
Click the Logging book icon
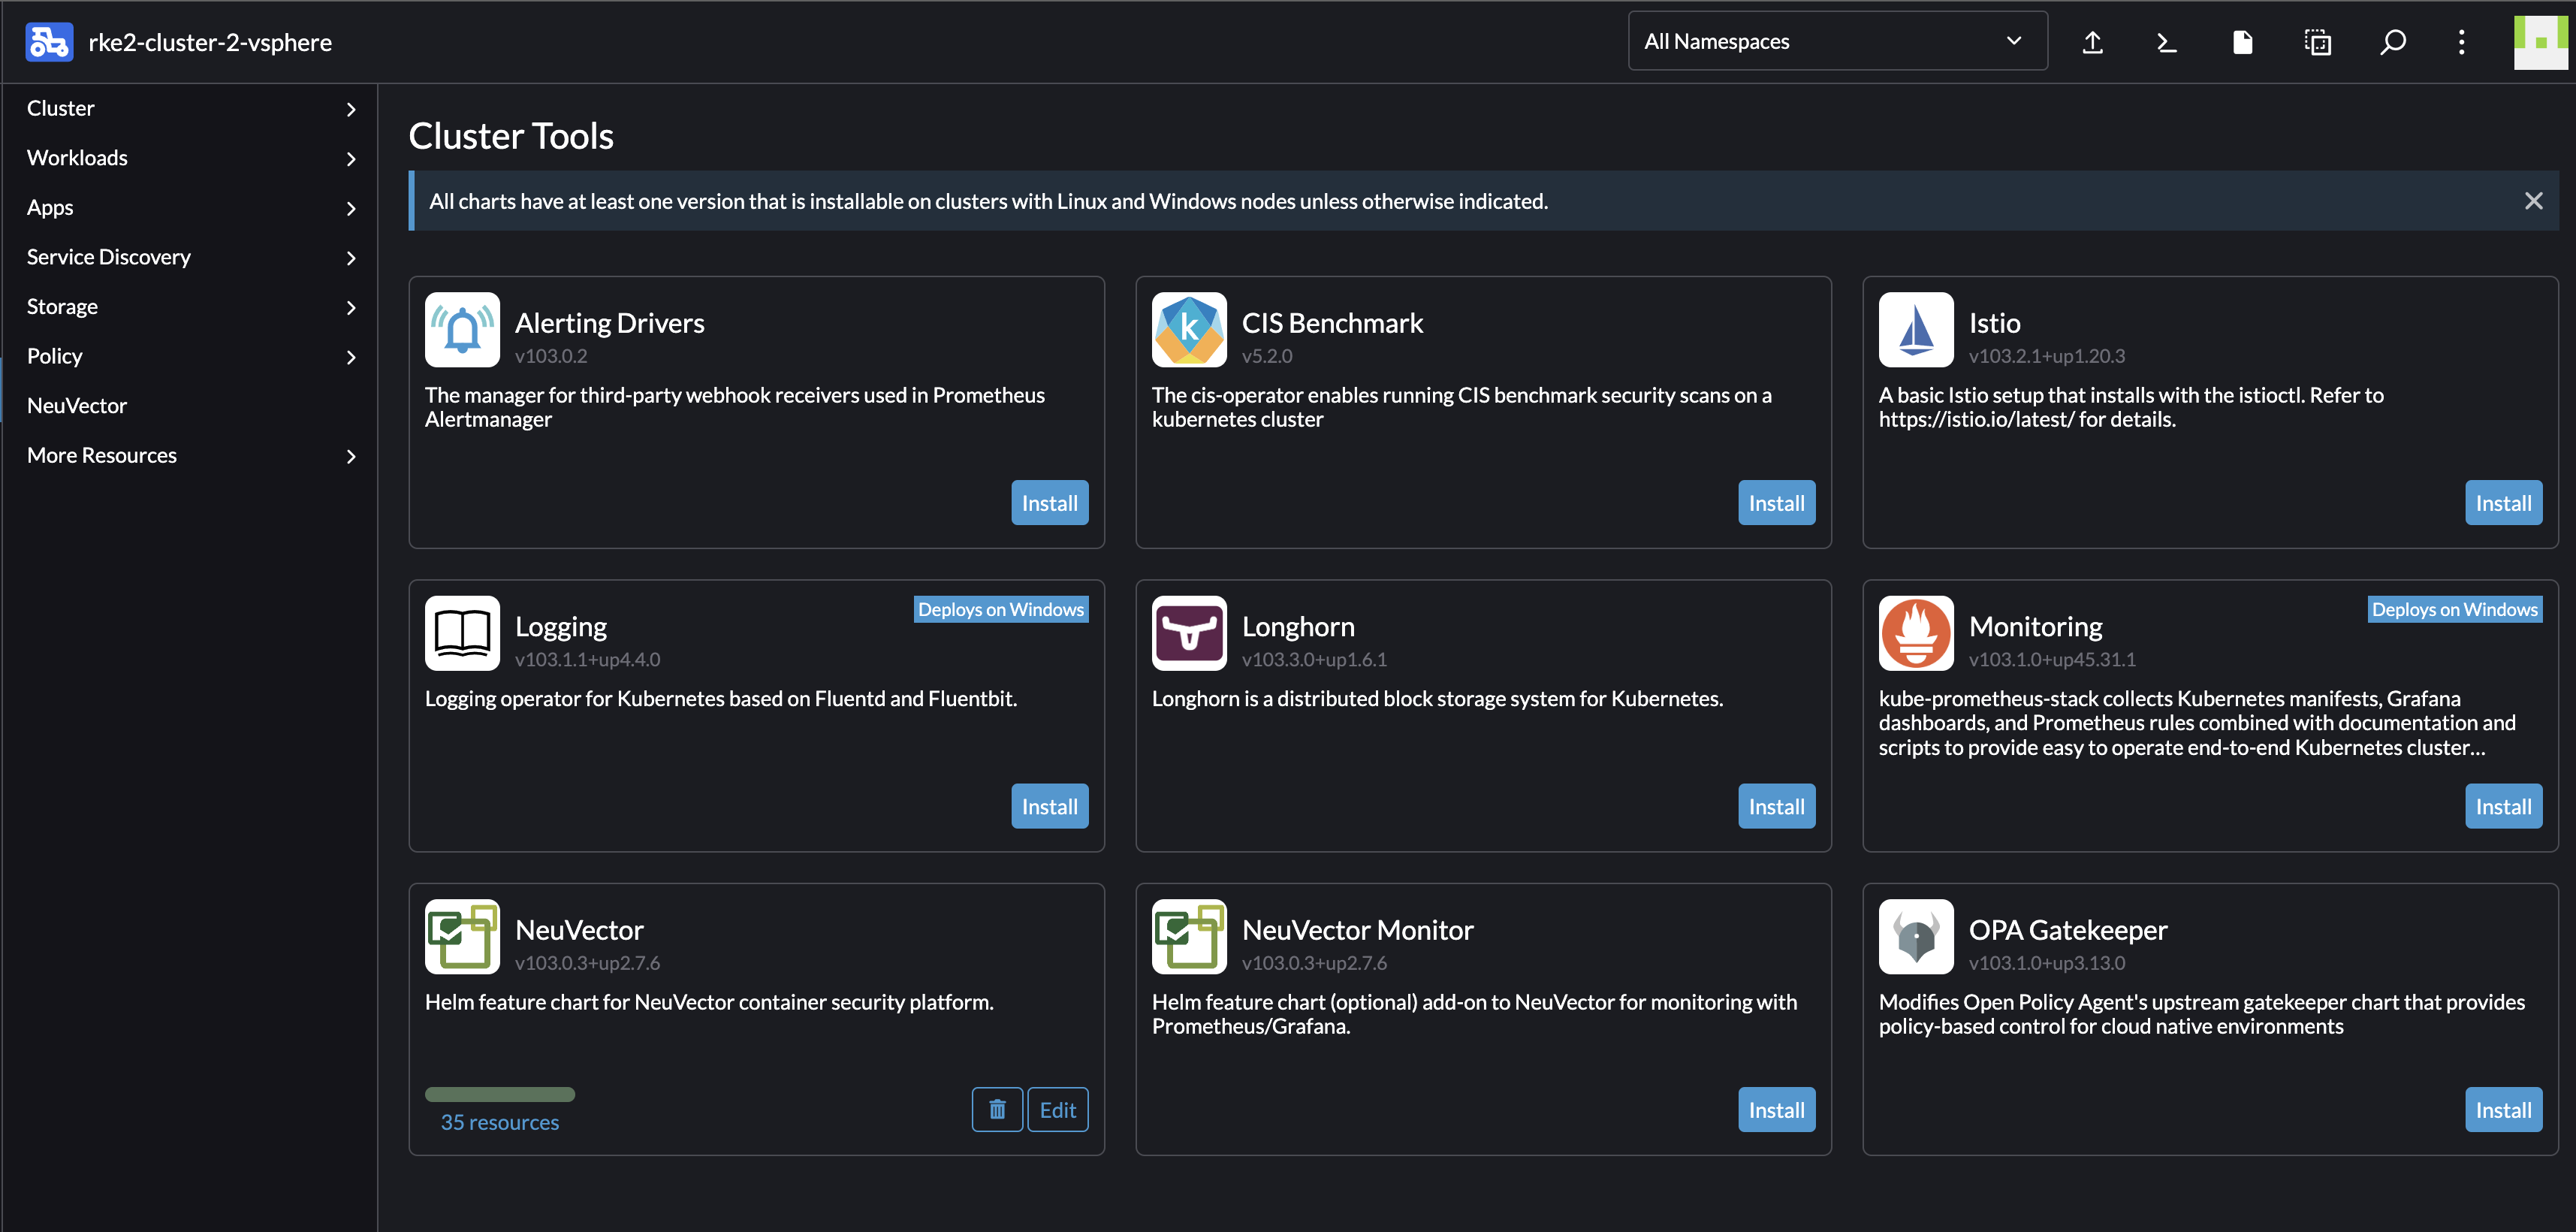point(462,633)
